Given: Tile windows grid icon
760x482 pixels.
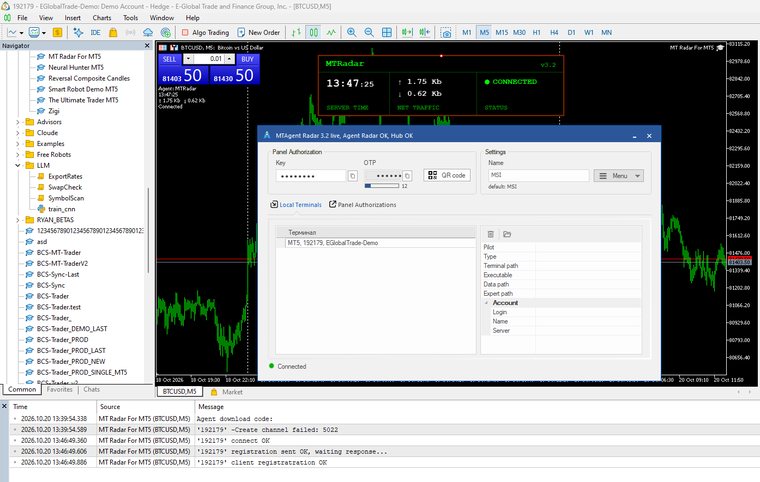Looking at the screenshot, I should (x=387, y=32).
